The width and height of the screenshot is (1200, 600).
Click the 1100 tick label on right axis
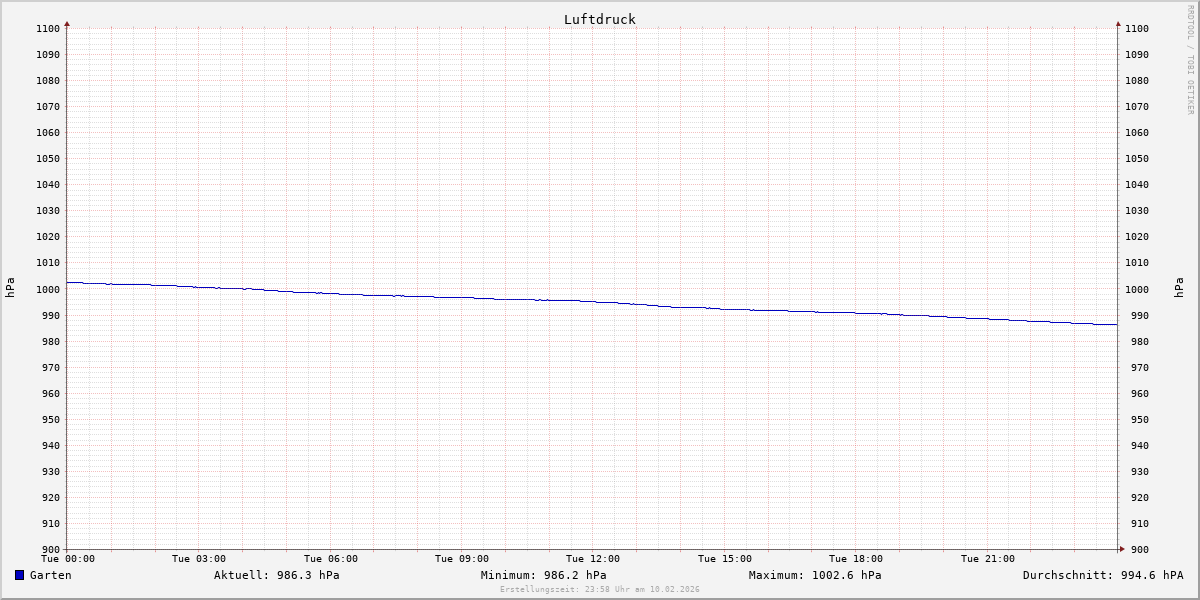tap(1138, 29)
